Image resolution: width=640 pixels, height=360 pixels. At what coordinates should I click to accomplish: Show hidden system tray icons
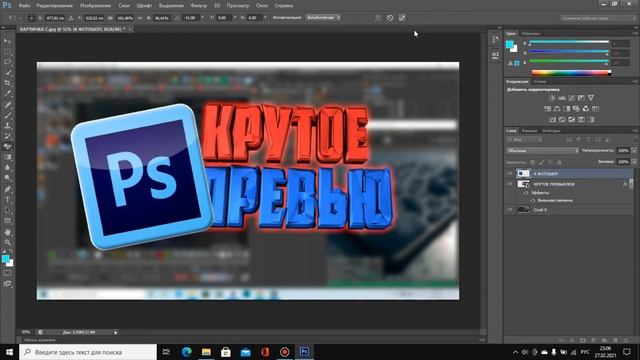tap(516, 352)
